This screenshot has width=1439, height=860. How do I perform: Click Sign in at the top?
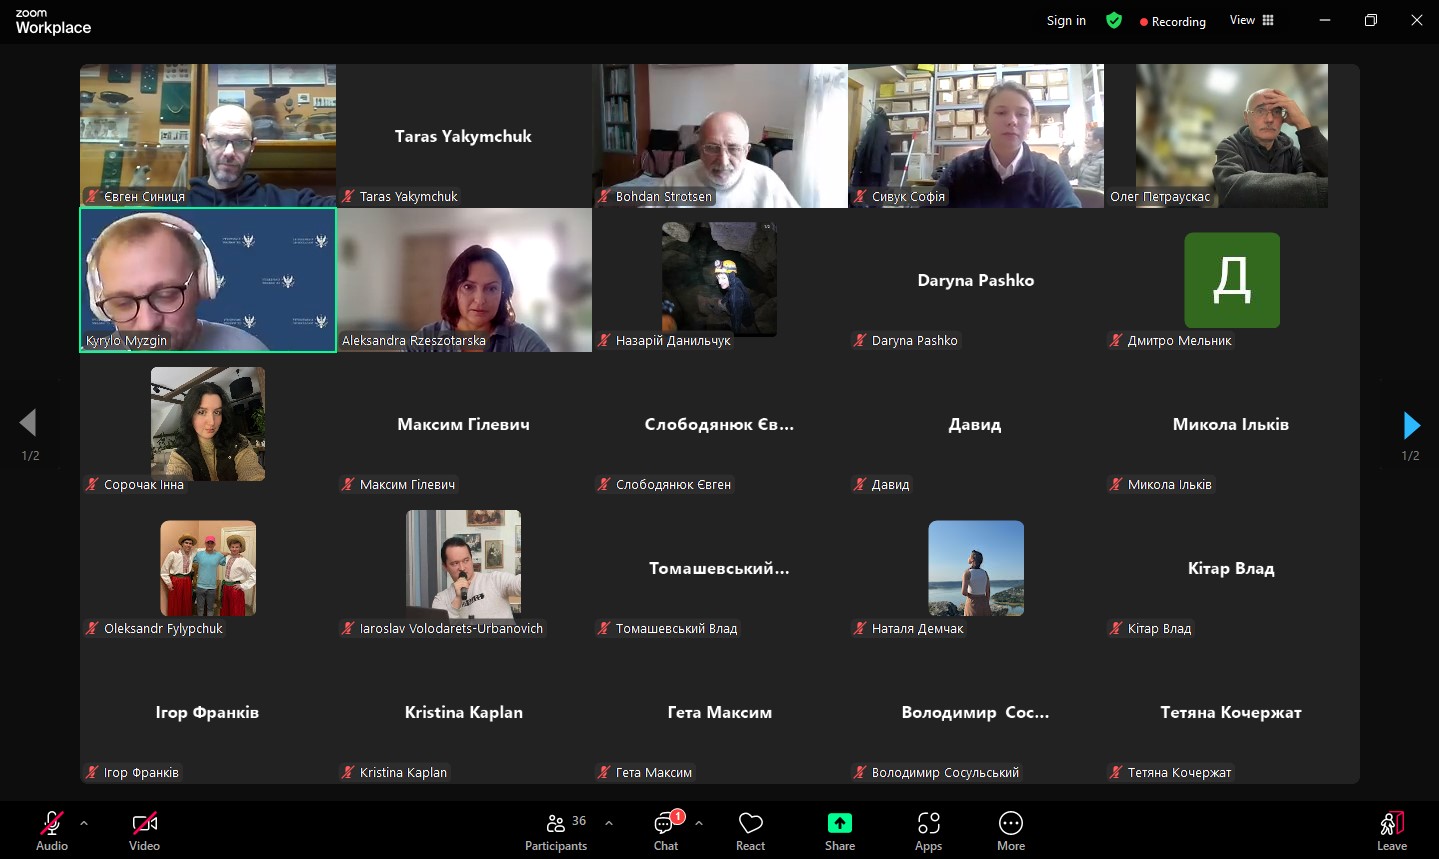[x=1066, y=21]
